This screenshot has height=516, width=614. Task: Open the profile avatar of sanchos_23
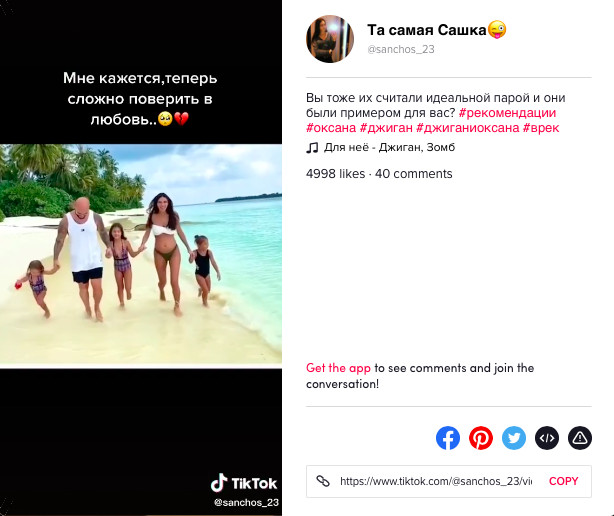(x=330, y=39)
